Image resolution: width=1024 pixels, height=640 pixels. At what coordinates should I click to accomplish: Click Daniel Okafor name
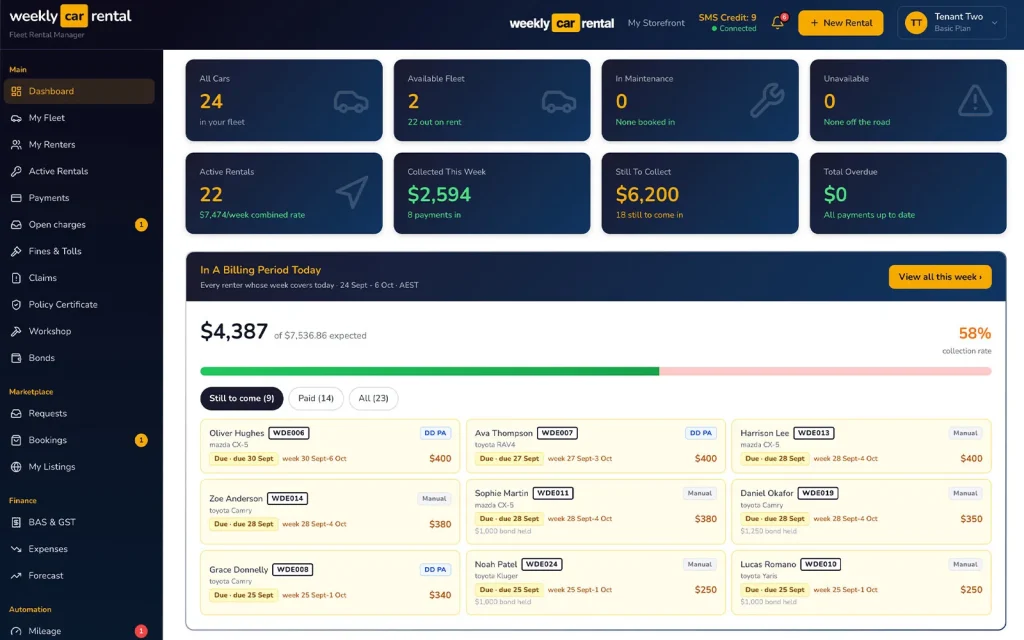tap(767, 493)
